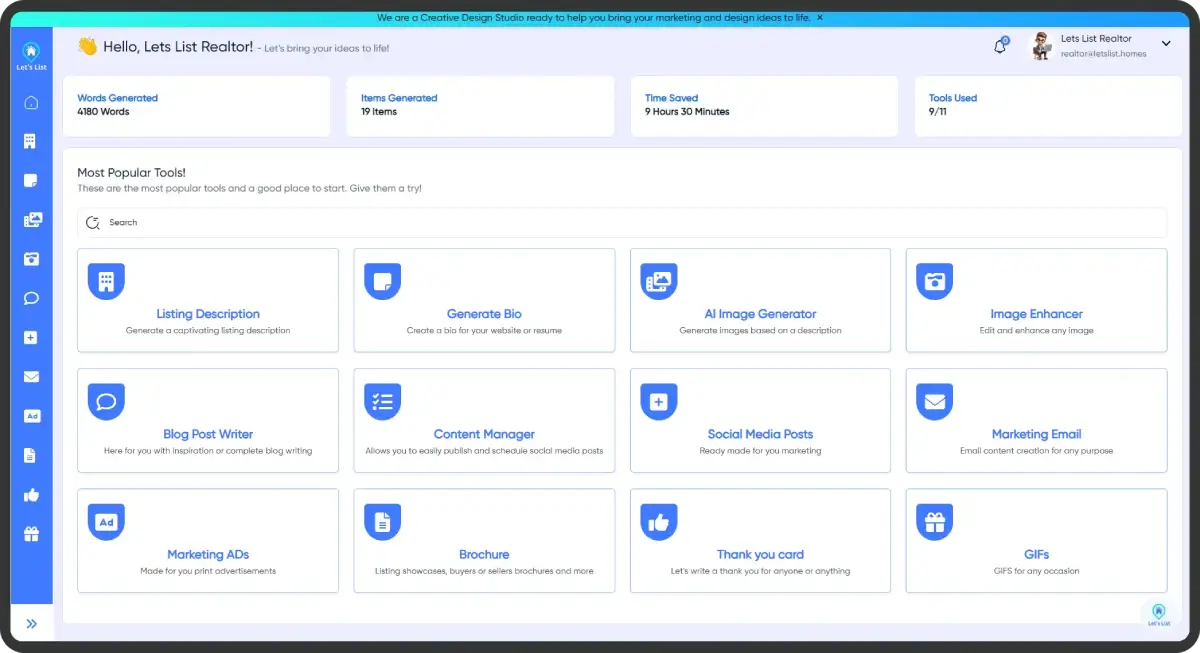Viewport: 1200px width, 653px height.
Task: Click the Lets List Realtor profile avatar
Action: pos(1040,45)
